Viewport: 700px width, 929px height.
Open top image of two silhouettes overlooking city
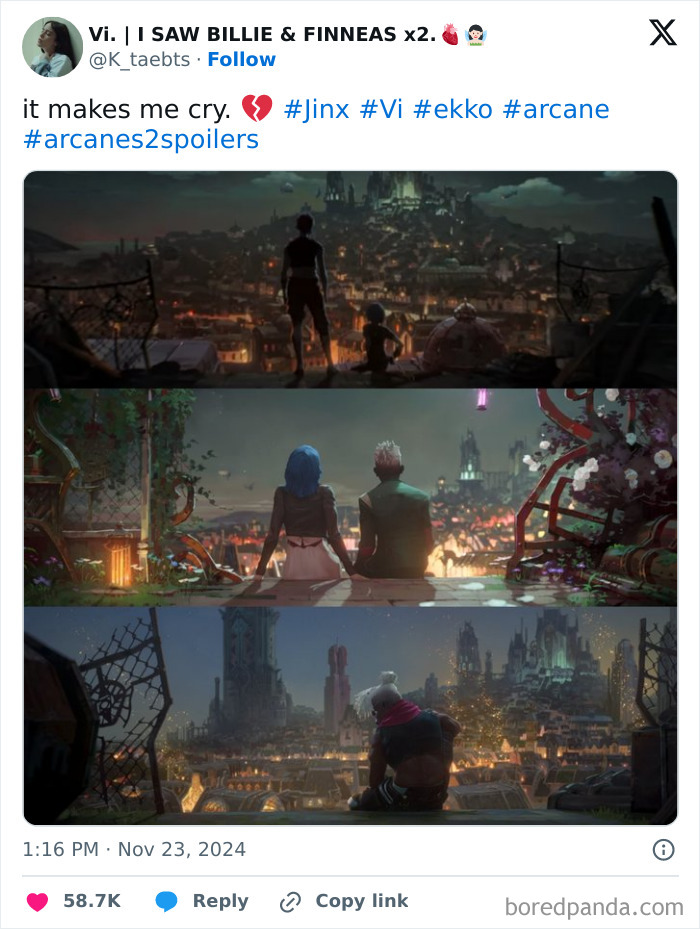point(350,280)
